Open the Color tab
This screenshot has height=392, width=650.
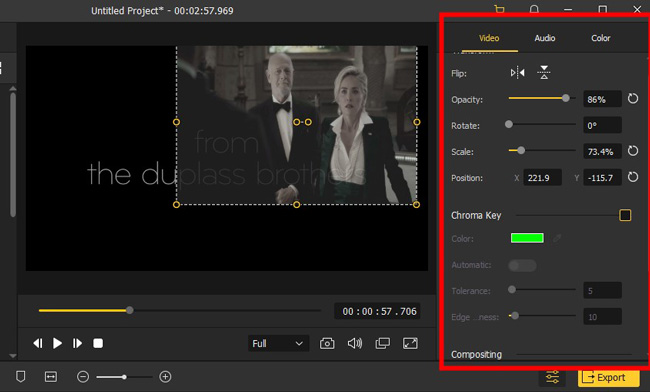601,38
